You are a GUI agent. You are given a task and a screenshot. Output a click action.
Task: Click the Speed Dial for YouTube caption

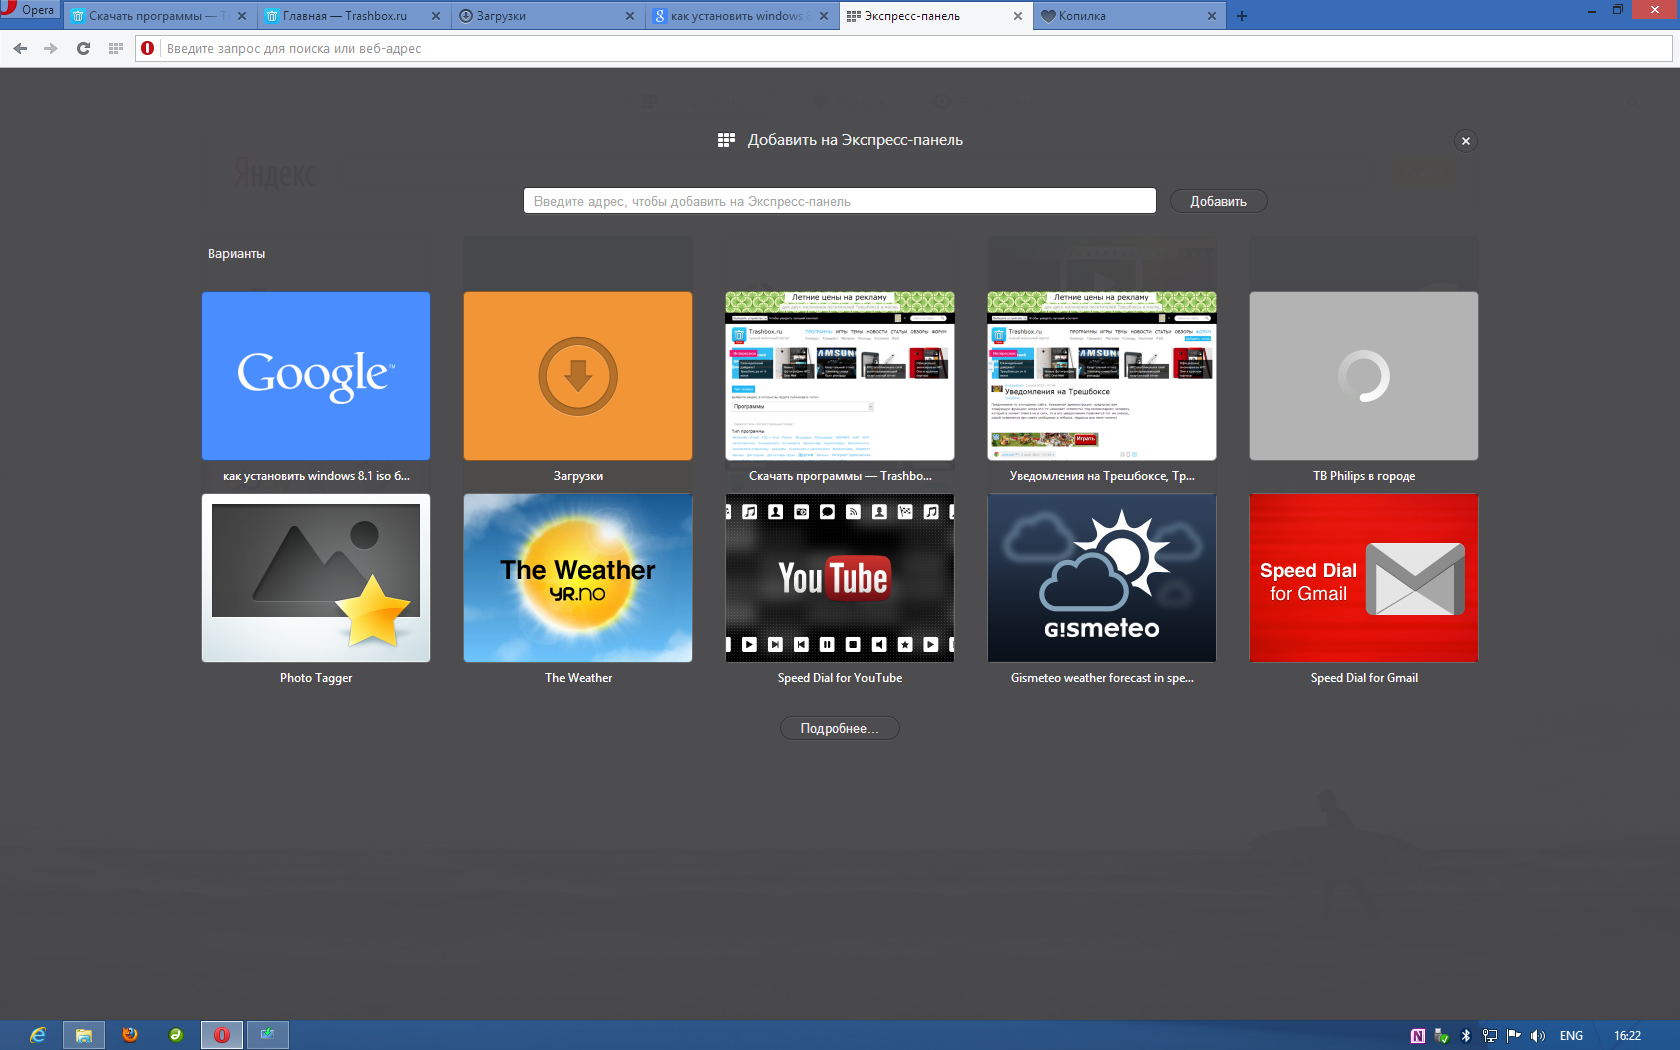[840, 678]
